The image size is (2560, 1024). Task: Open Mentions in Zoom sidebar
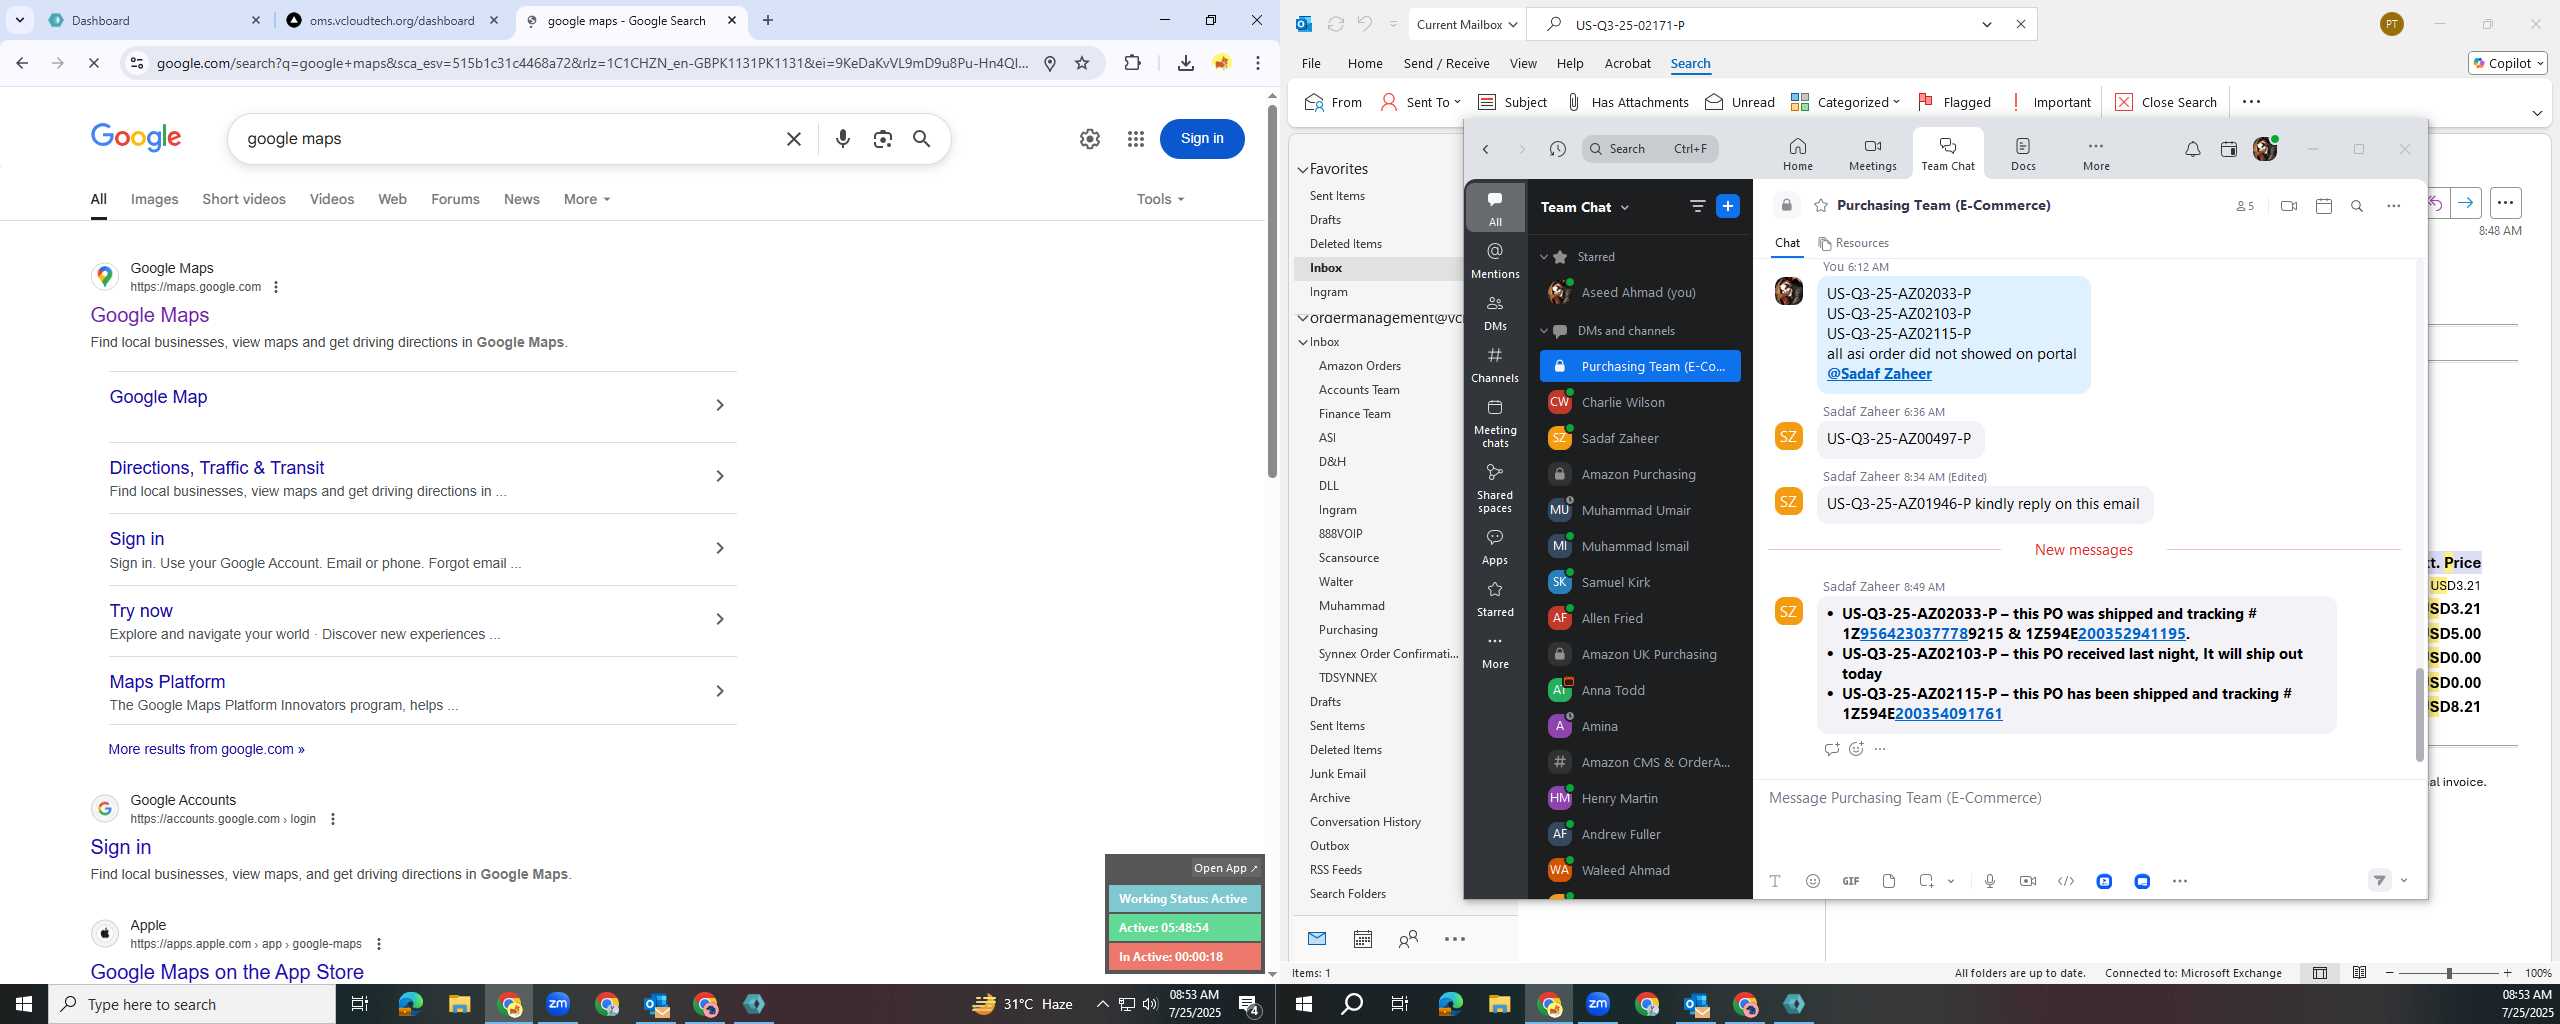(1495, 260)
